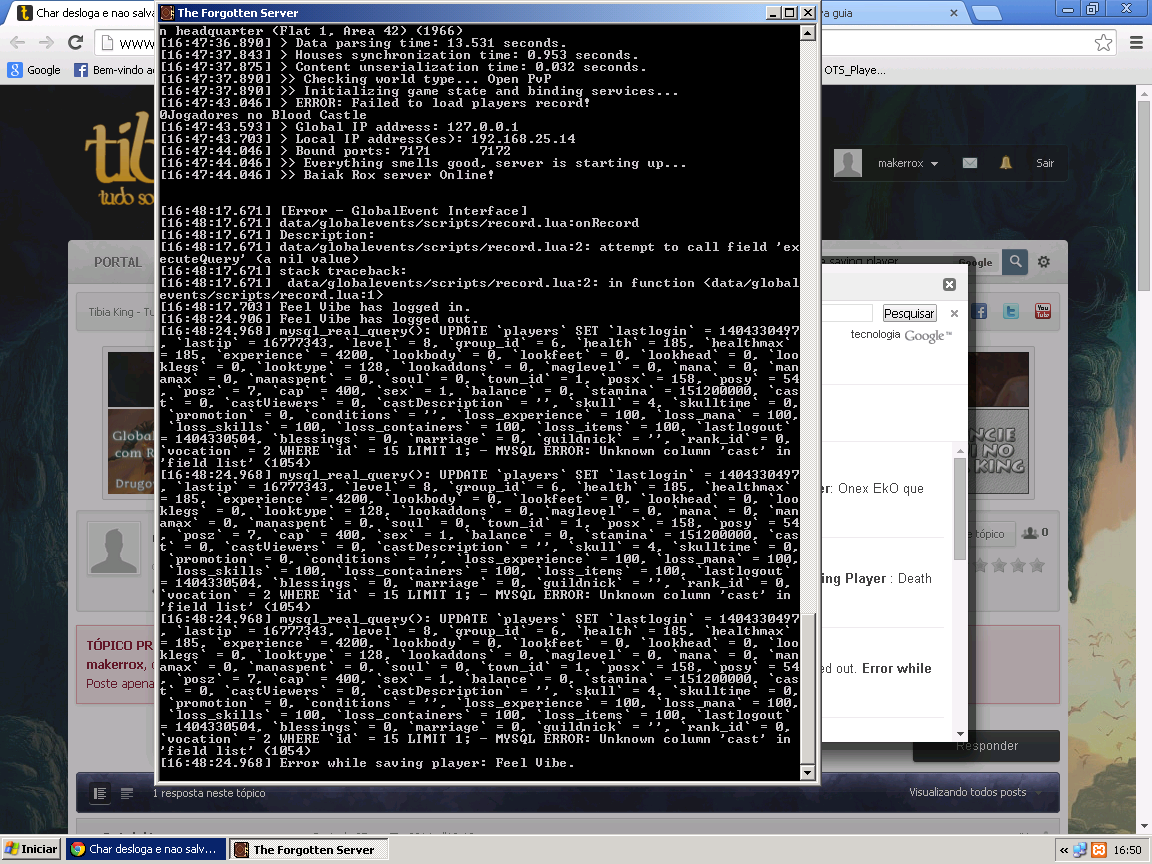The width and height of the screenshot is (1152, 864).
Task: Bookmark this page with the star icon
Action: (1103, 43)
